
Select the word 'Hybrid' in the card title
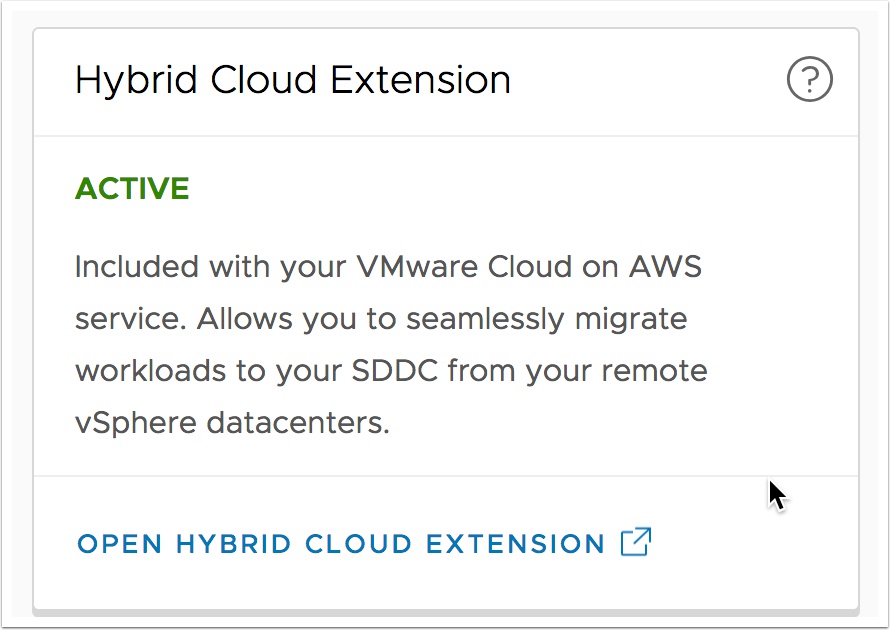(136, 81)
